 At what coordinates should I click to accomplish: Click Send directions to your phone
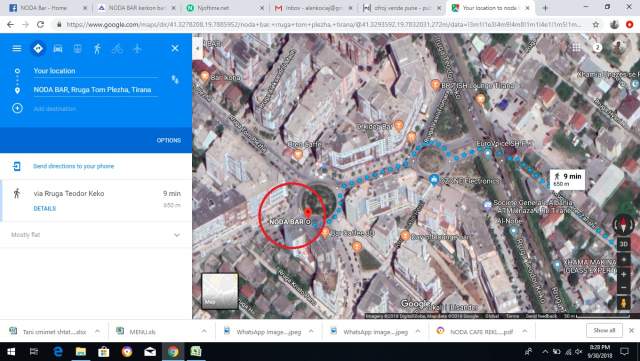tap(73, 166)
